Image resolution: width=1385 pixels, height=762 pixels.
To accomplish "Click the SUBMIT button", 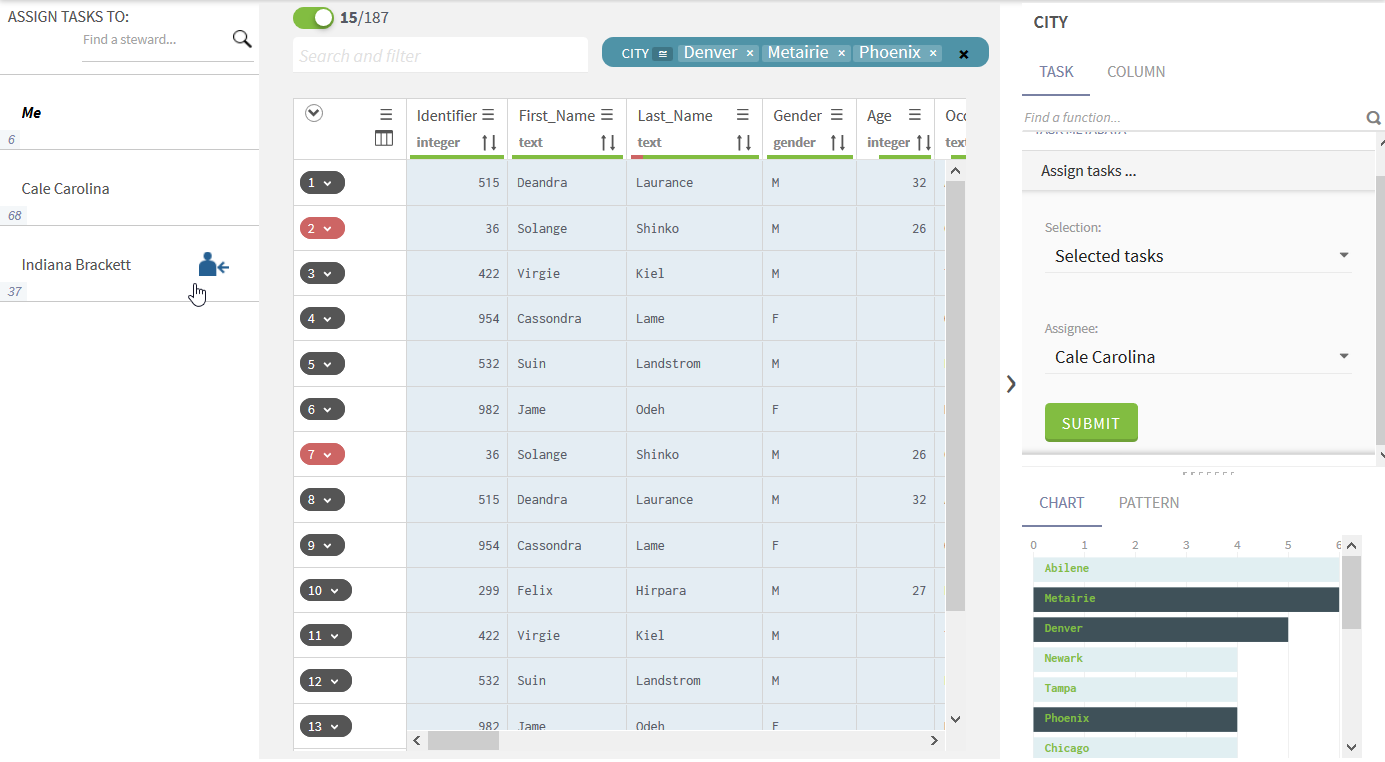I will coord(1091,423).
